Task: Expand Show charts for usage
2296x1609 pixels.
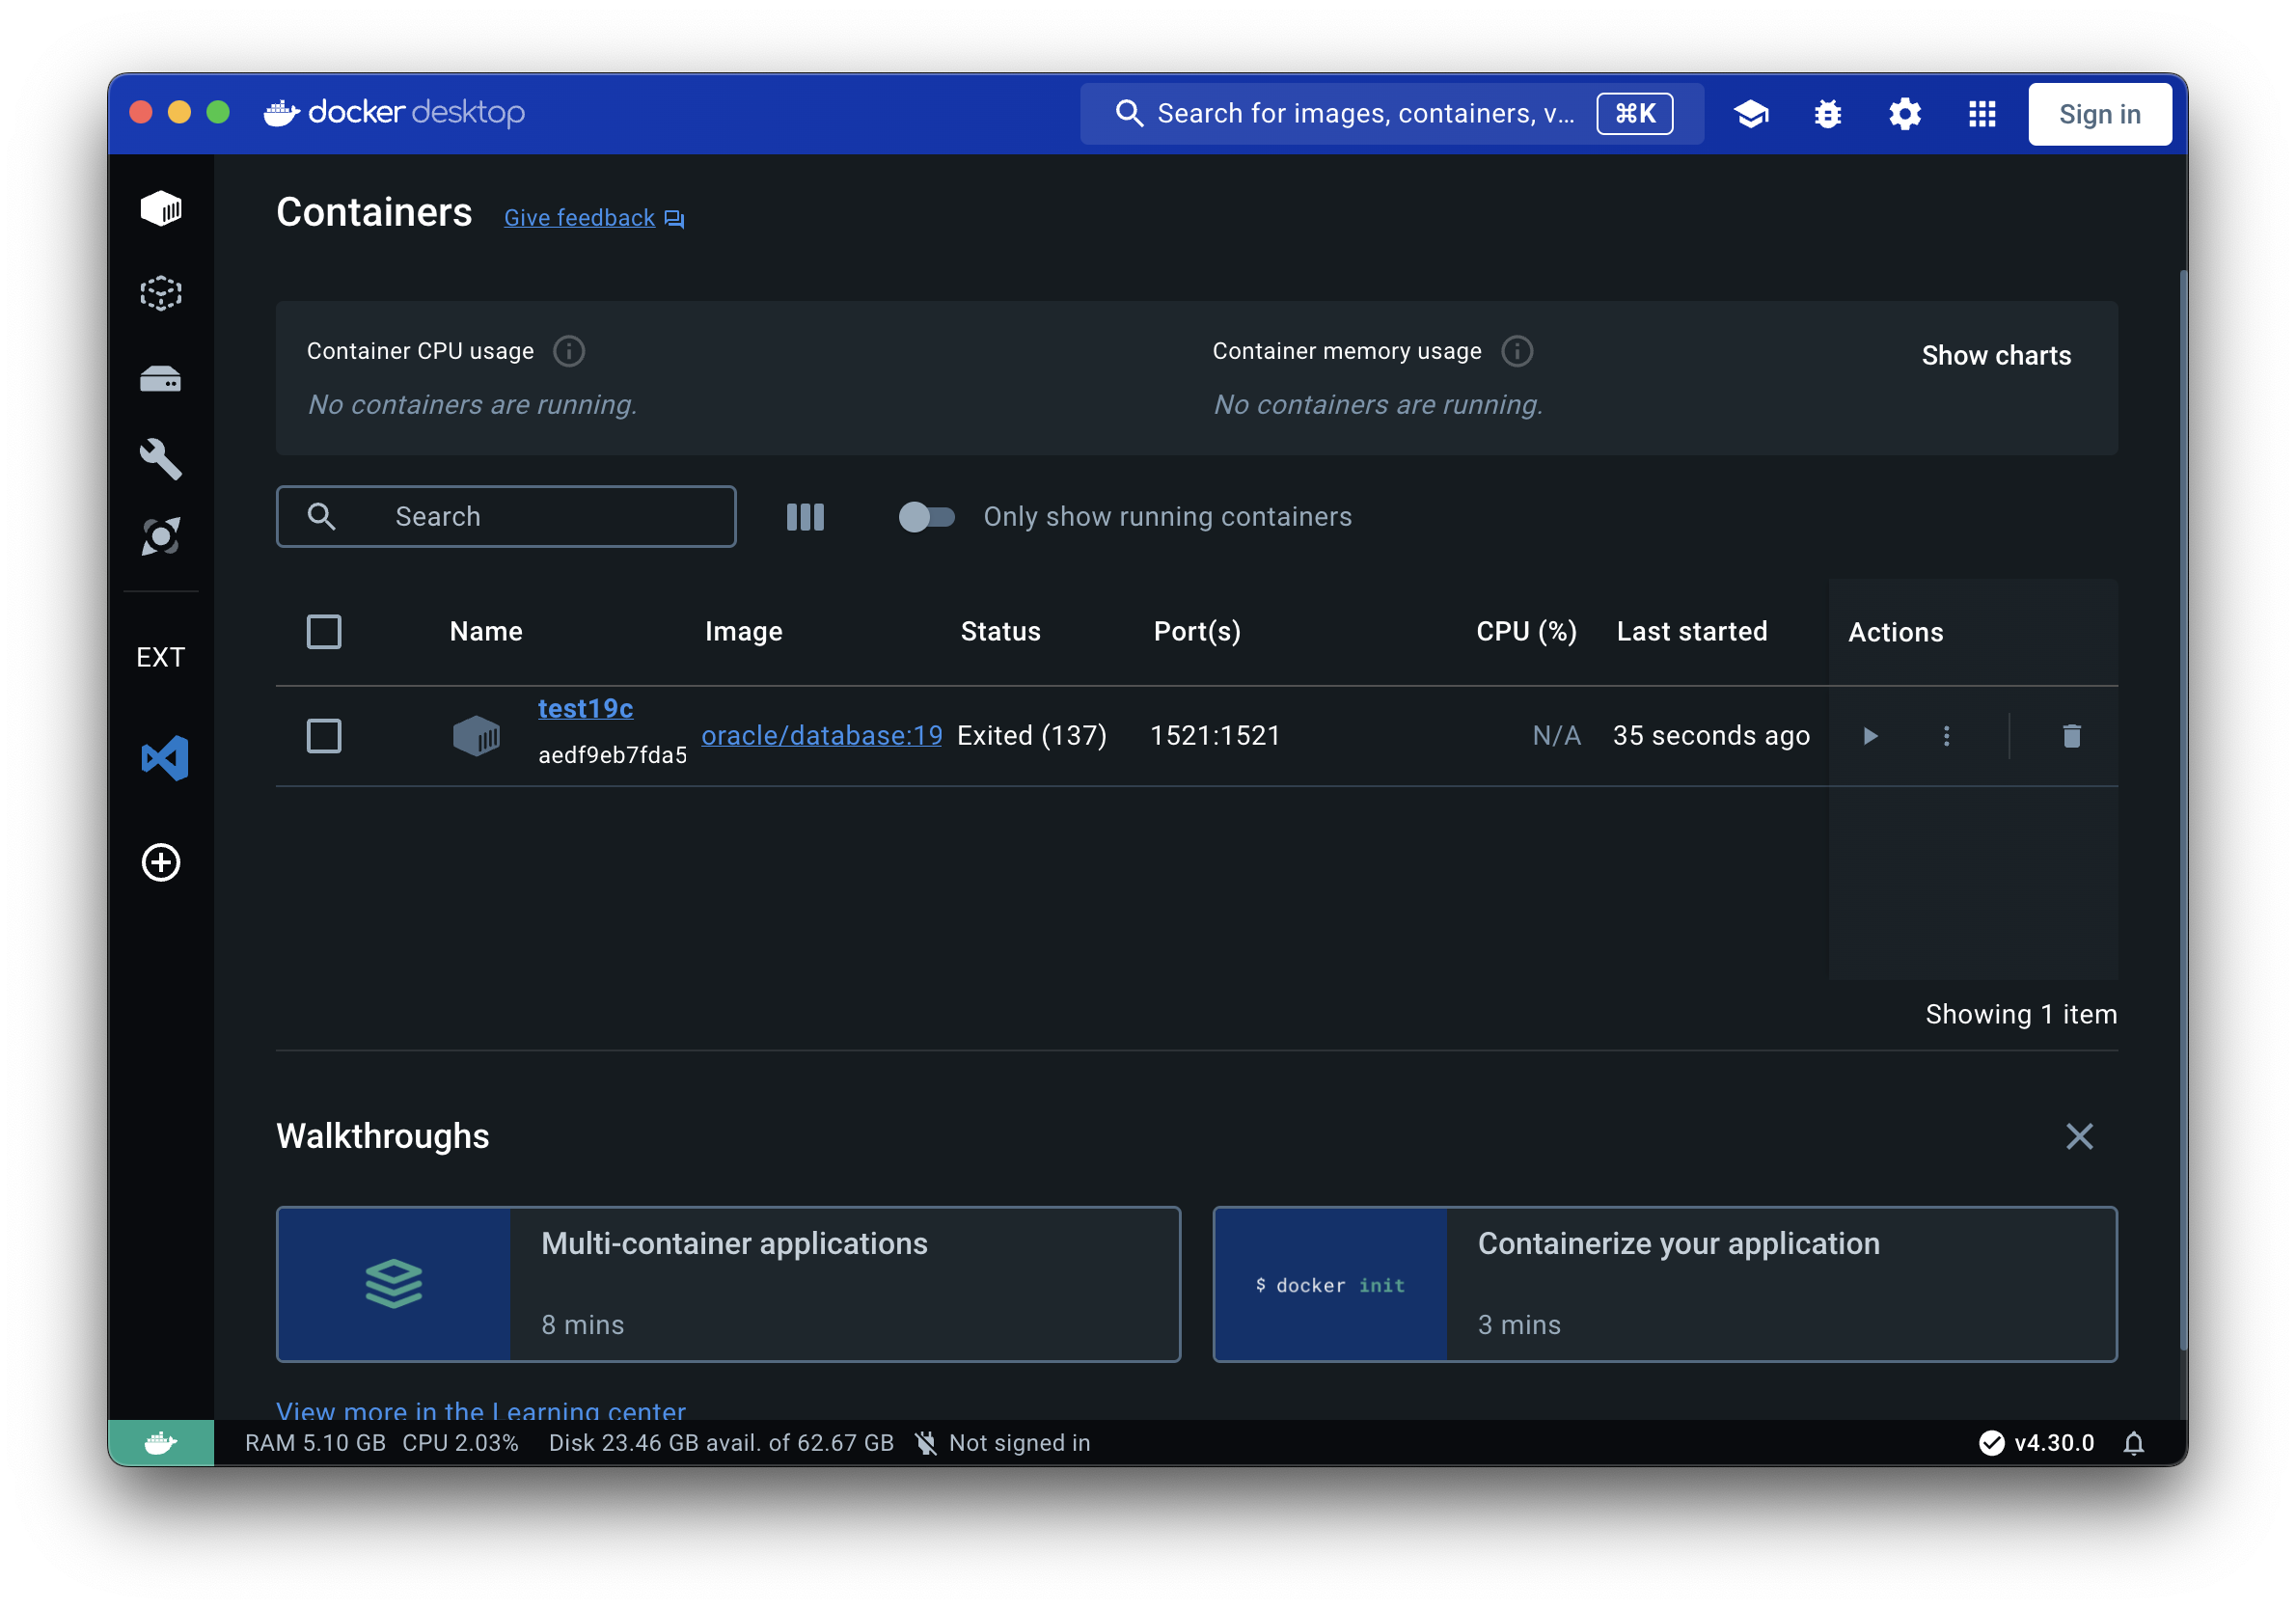Action: click(x=1995, y=355)
